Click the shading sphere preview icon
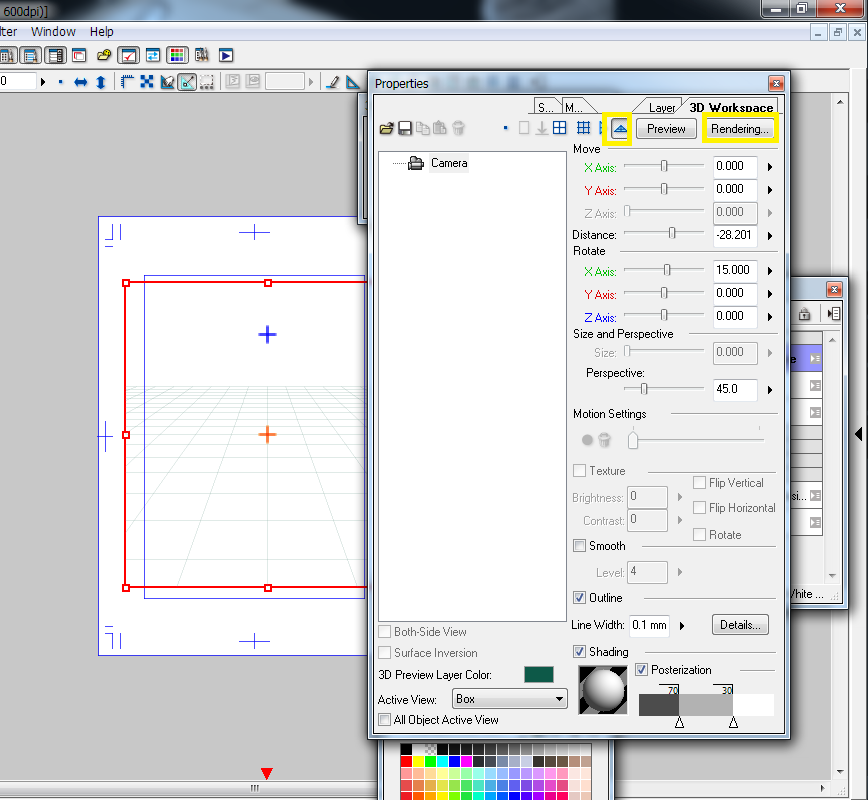Image resolution: width=868 pixels, height=800 pixels. (x=601, y=691)
